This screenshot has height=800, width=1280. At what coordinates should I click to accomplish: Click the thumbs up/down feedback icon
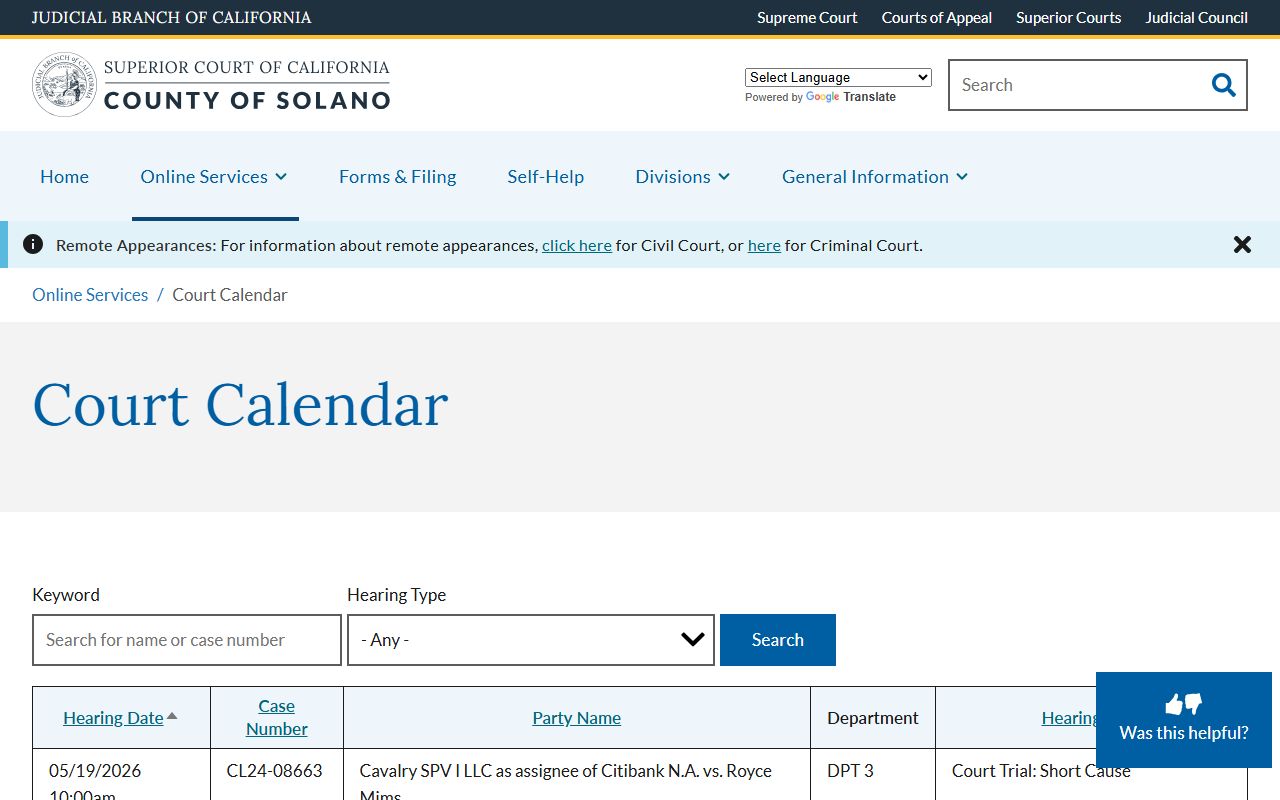click(x=1184, y=704)
